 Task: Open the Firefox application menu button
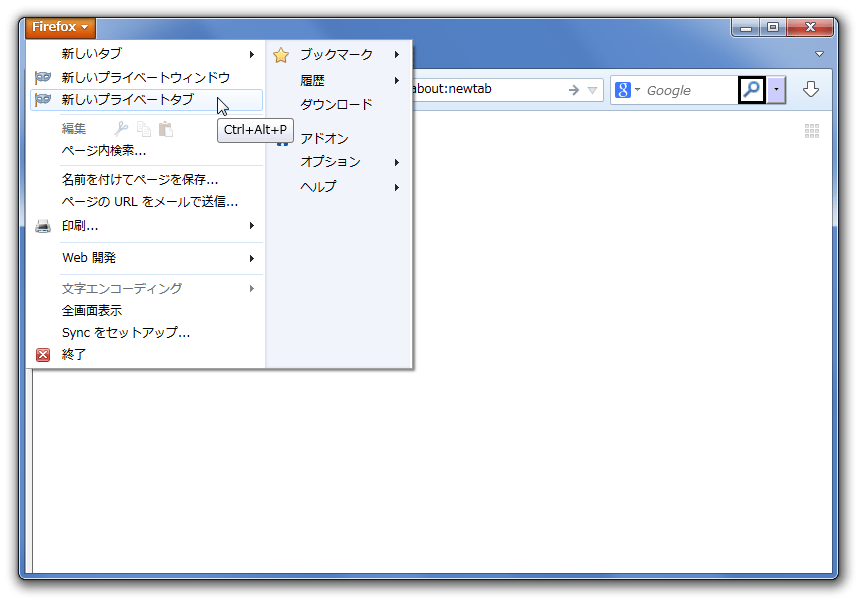tap(60, 27)
